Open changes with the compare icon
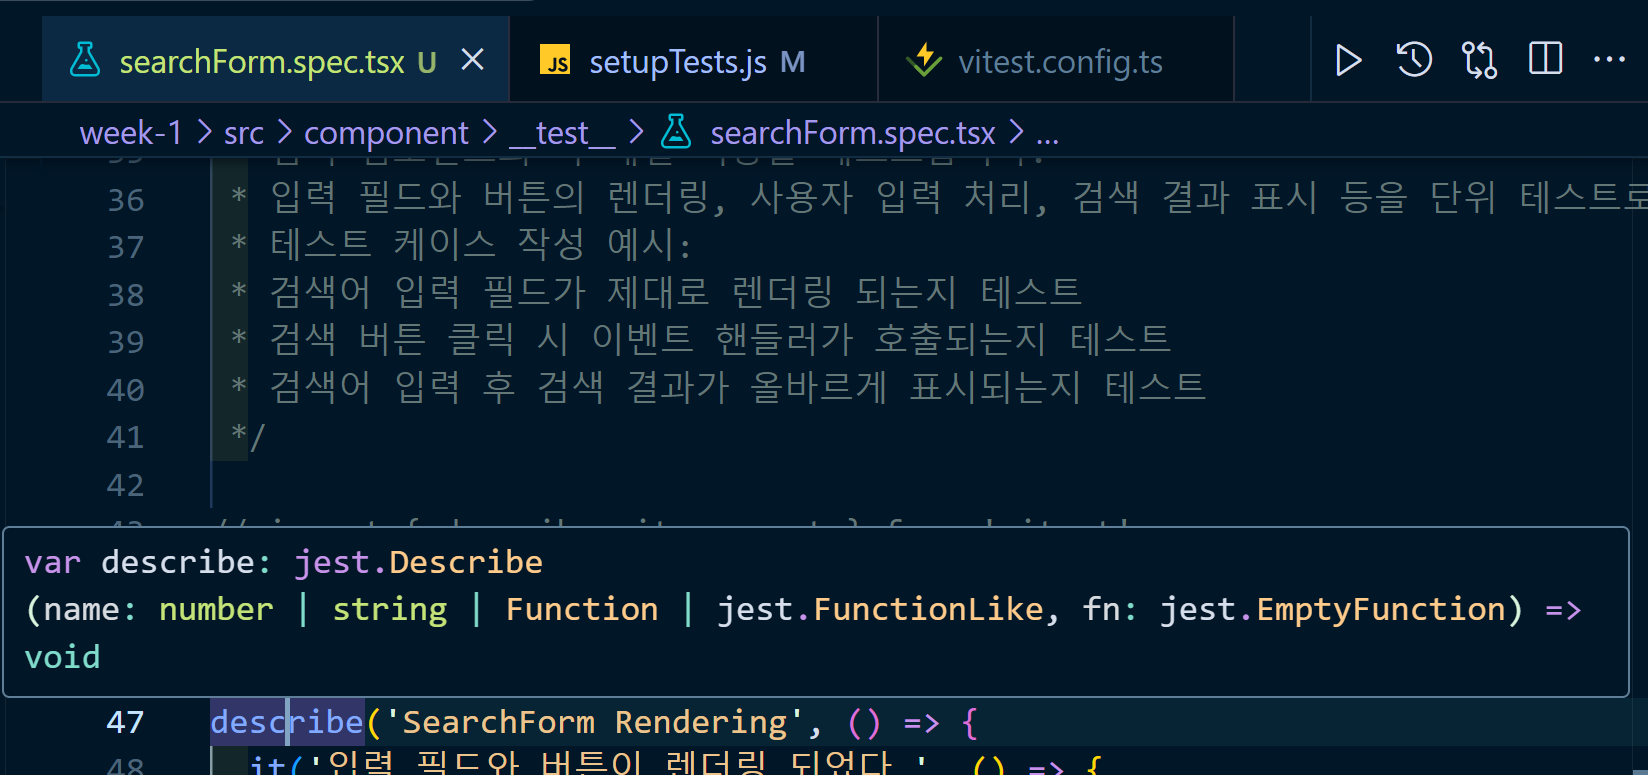Image resolution: width=1648 pixels, height=775 pixels. (1479, 60)
